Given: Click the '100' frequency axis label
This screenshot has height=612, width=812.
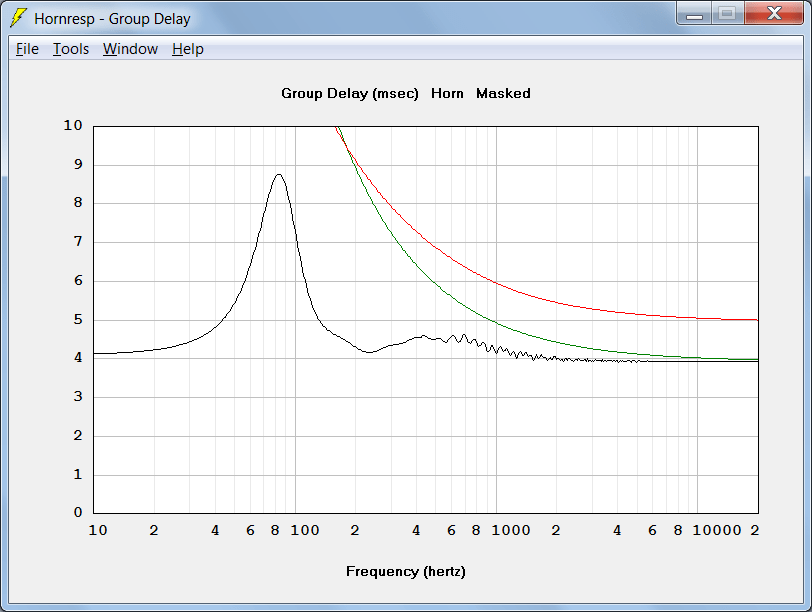Looking at the screenshot, I should click(x=304, y=531).
